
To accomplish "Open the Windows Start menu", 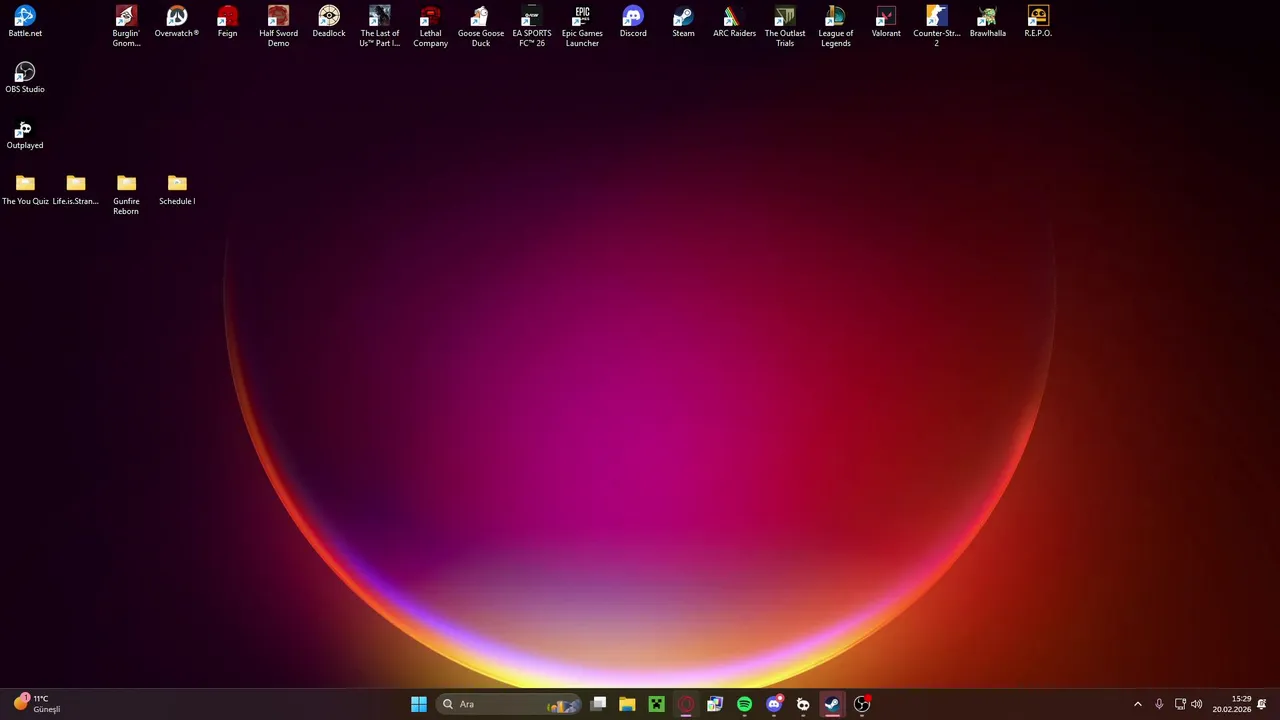I will (419, 704).
